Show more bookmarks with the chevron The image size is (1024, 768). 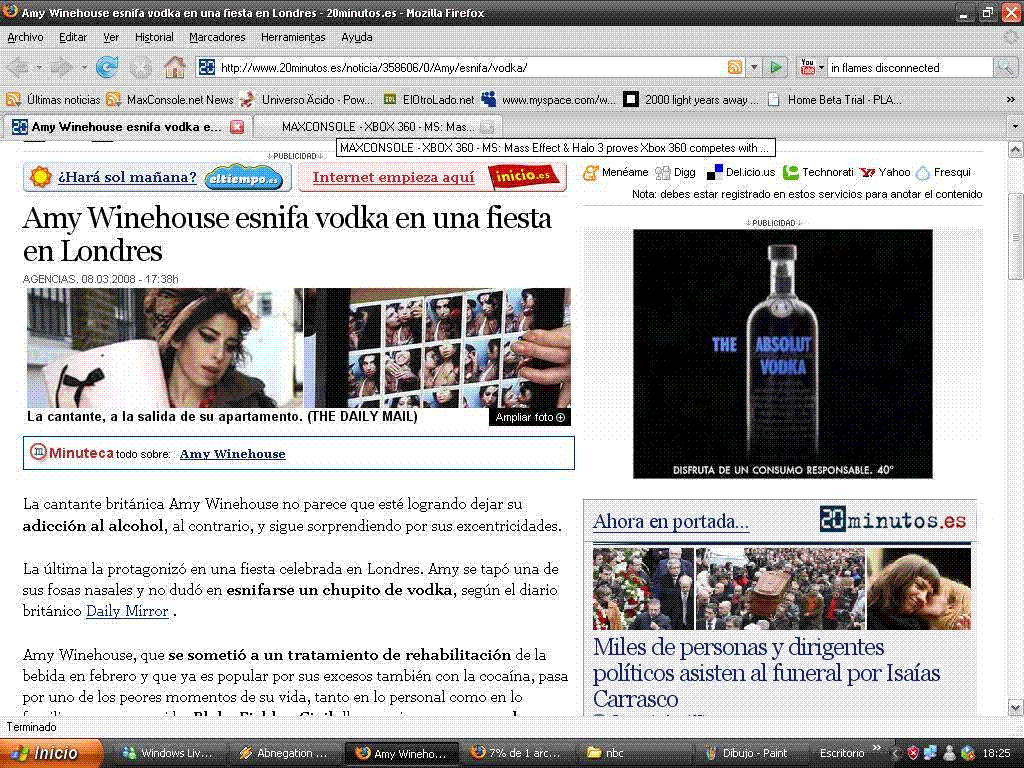[1010, 100]
